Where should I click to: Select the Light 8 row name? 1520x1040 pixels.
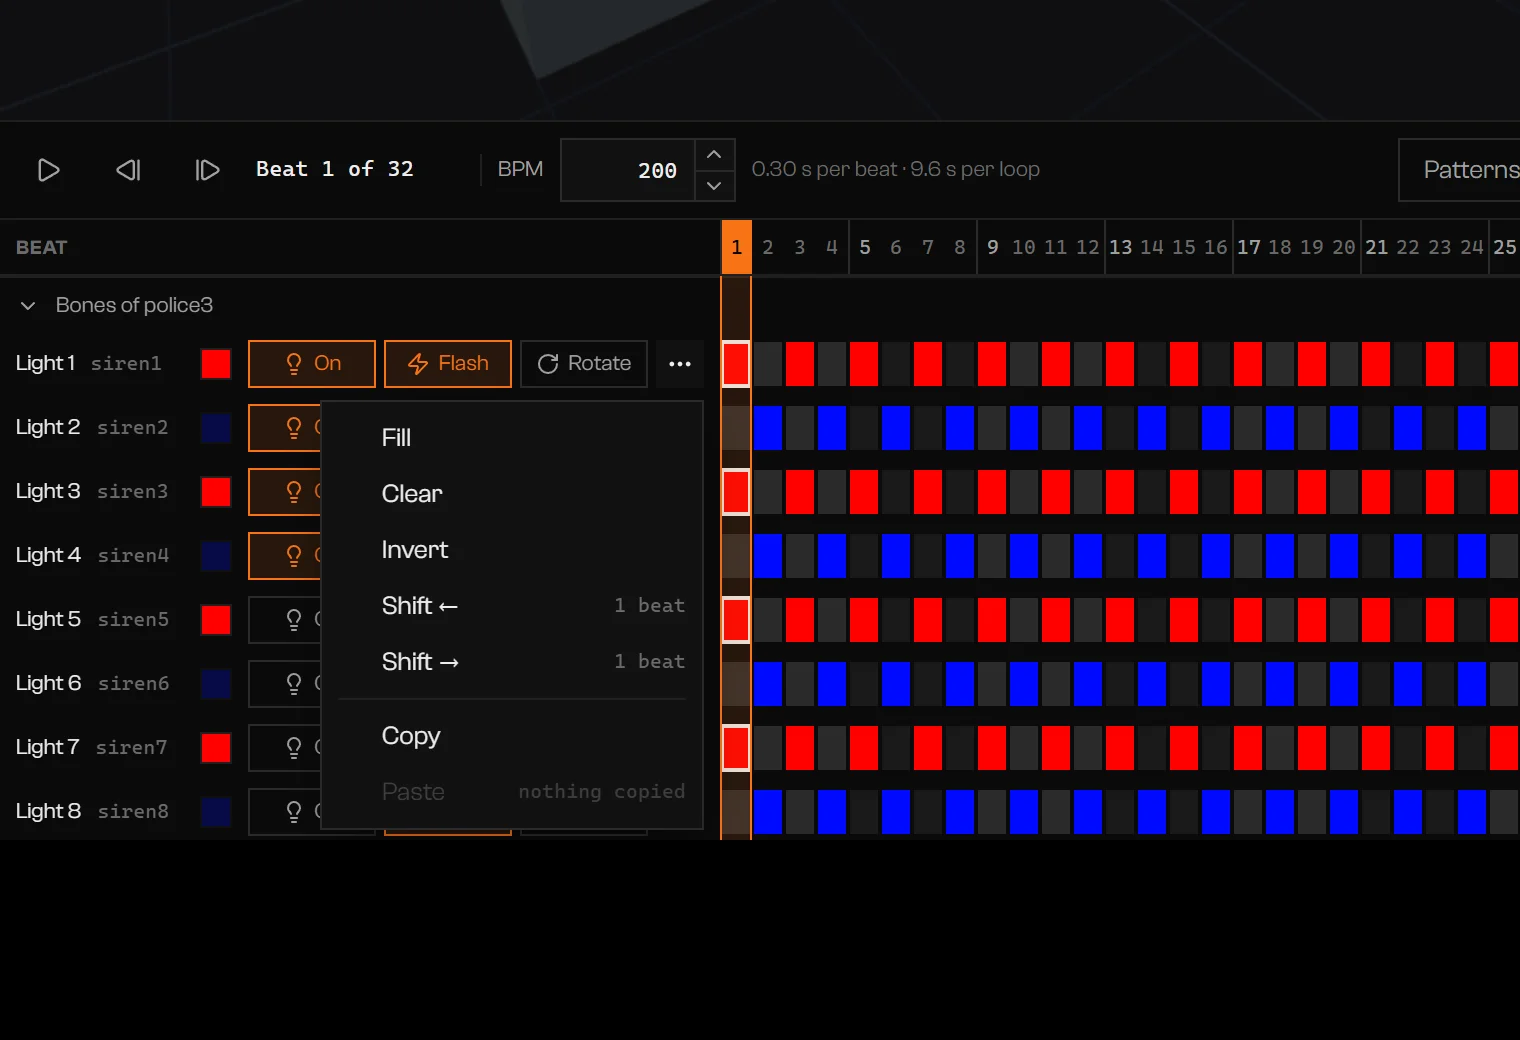click(x=48, y=812)
